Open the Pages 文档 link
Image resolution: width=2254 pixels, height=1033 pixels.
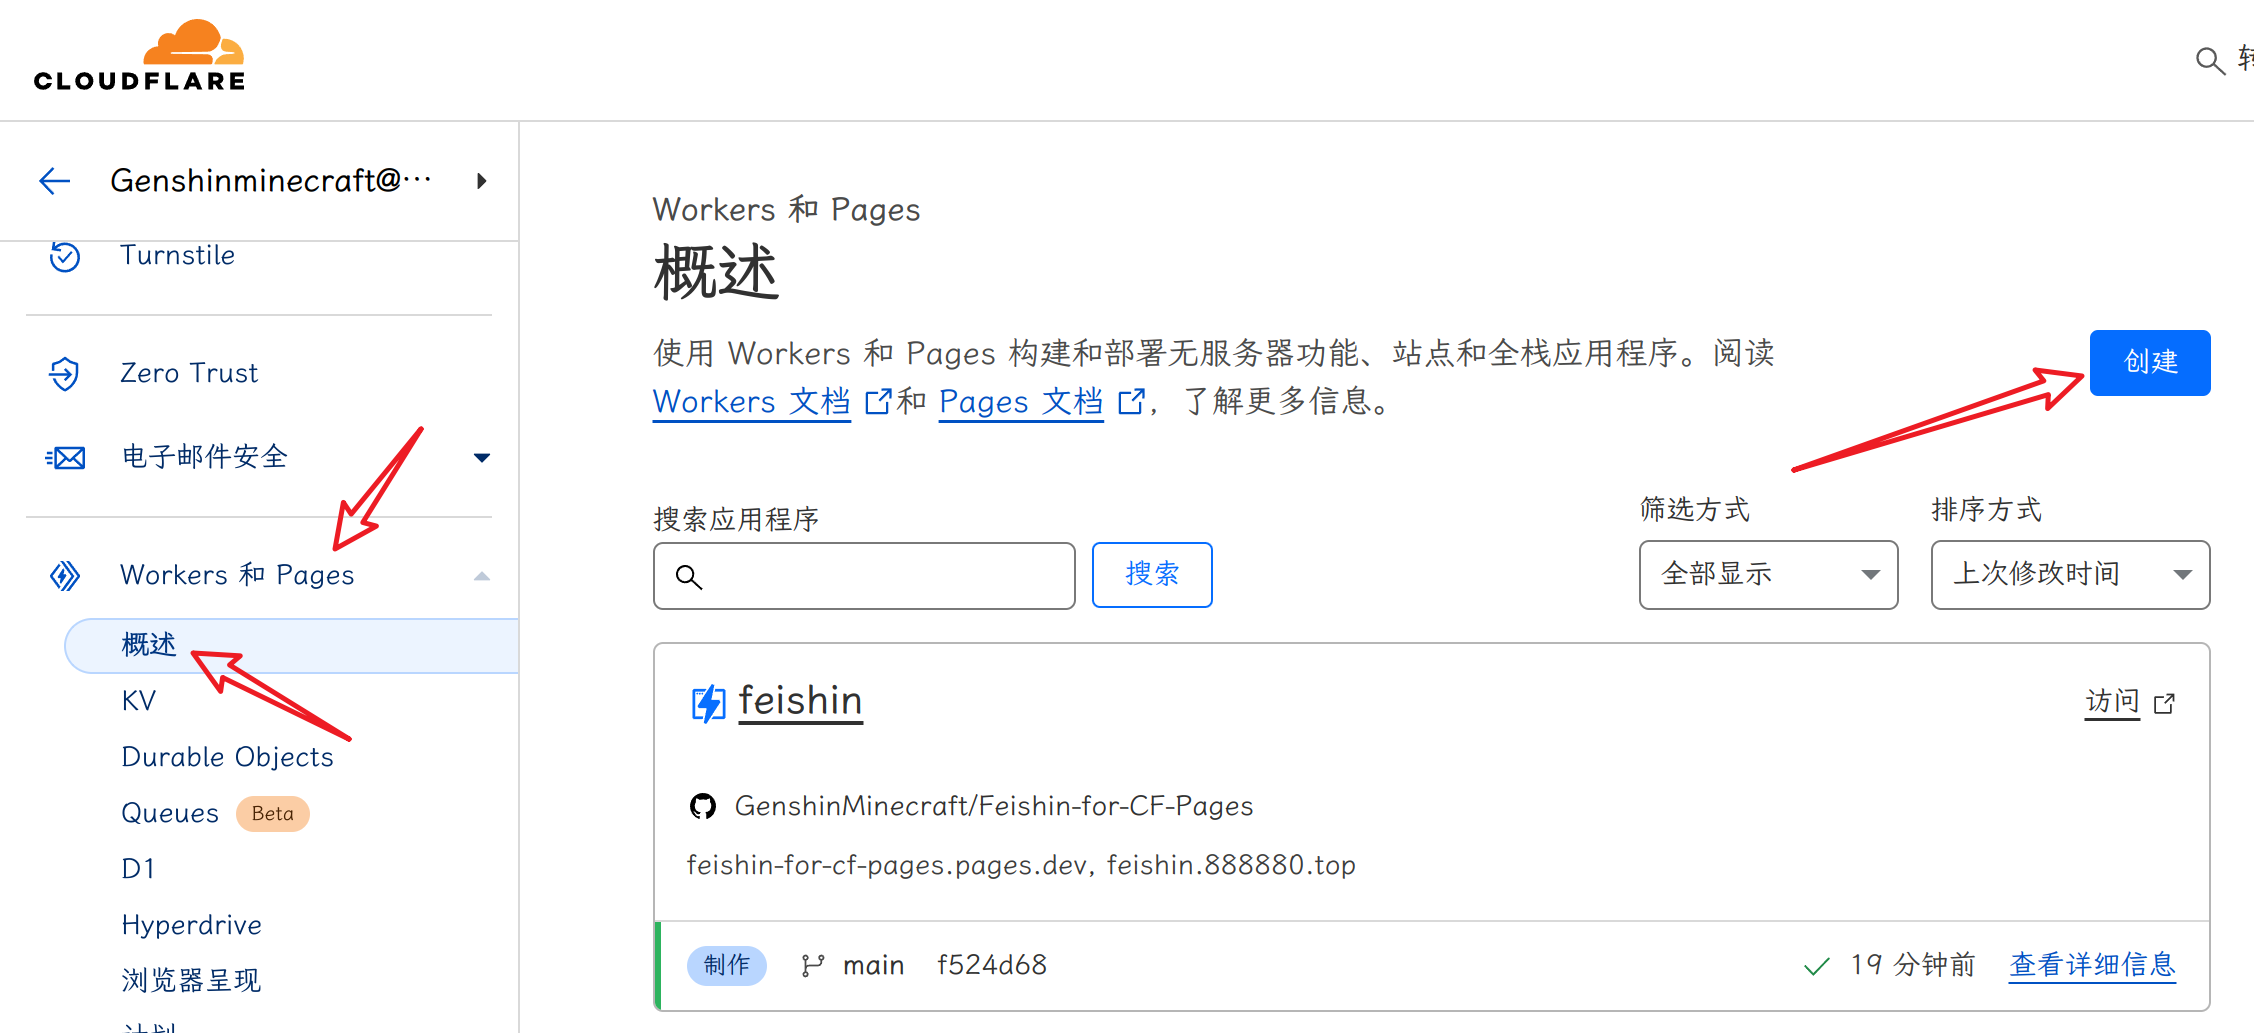pos(1021,402)
